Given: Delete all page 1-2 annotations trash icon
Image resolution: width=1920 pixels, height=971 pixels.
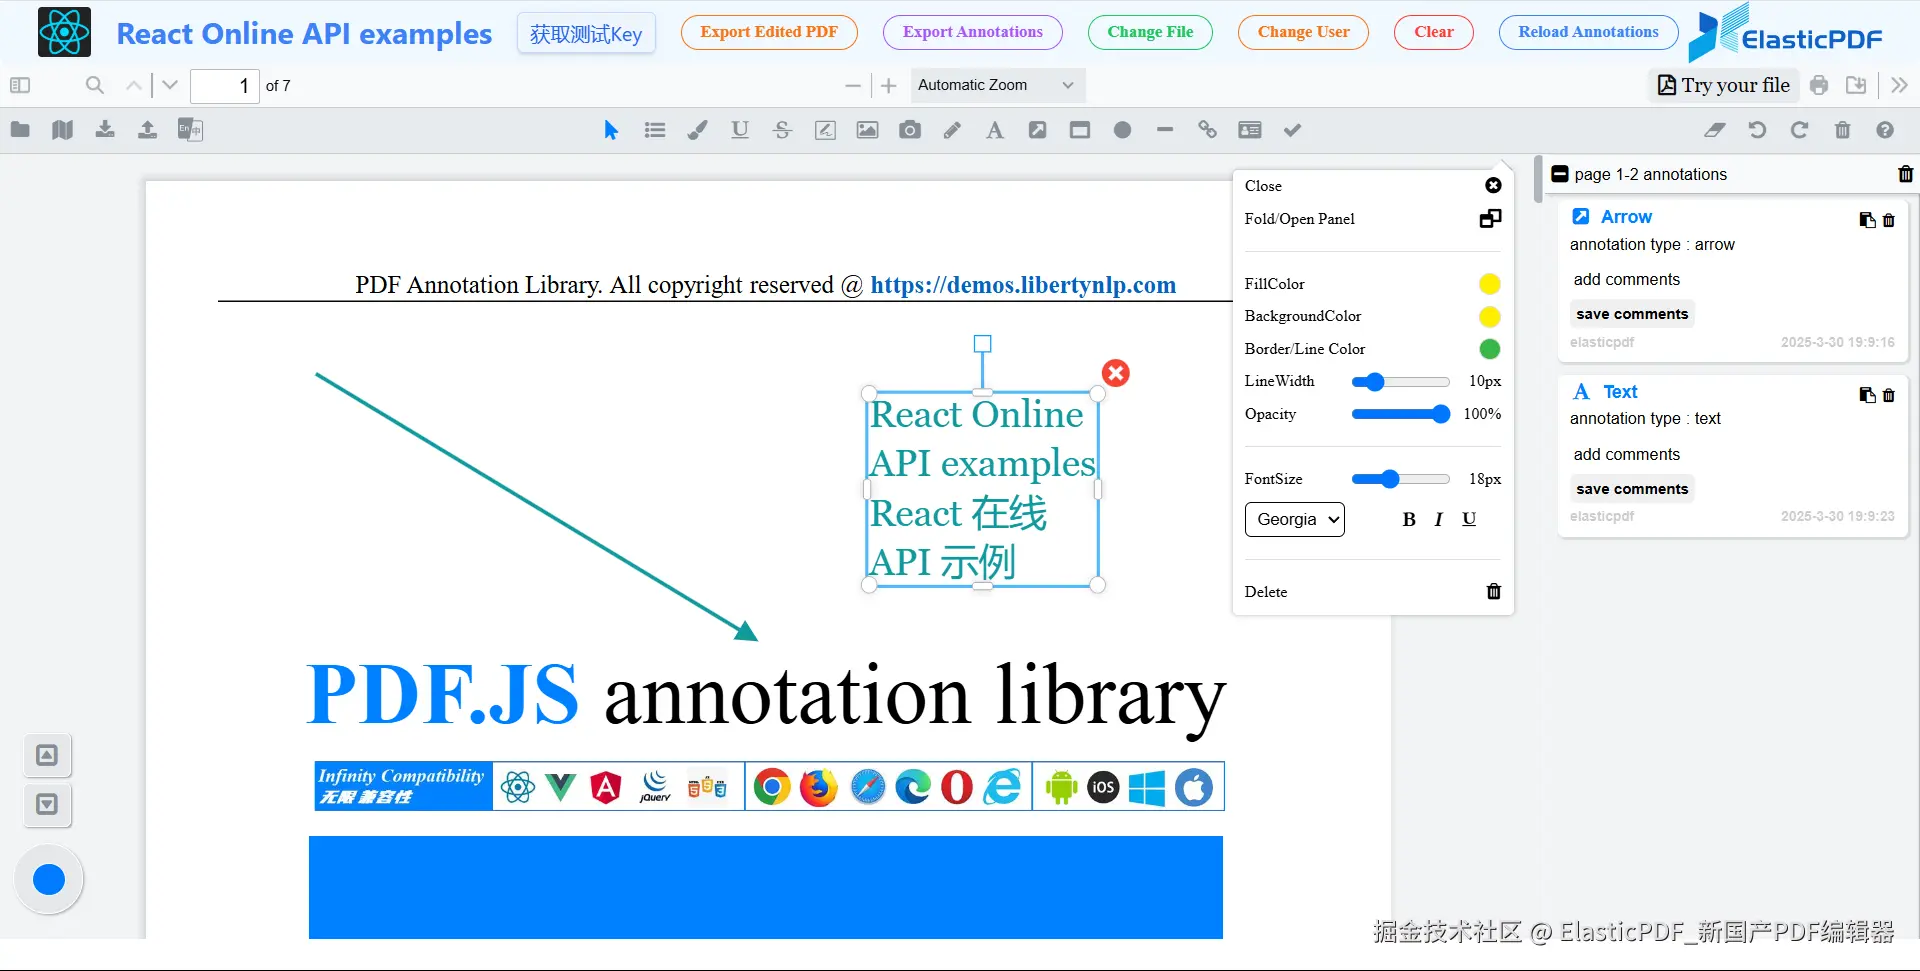Looking at the screenshot, I should point(1905,174).
